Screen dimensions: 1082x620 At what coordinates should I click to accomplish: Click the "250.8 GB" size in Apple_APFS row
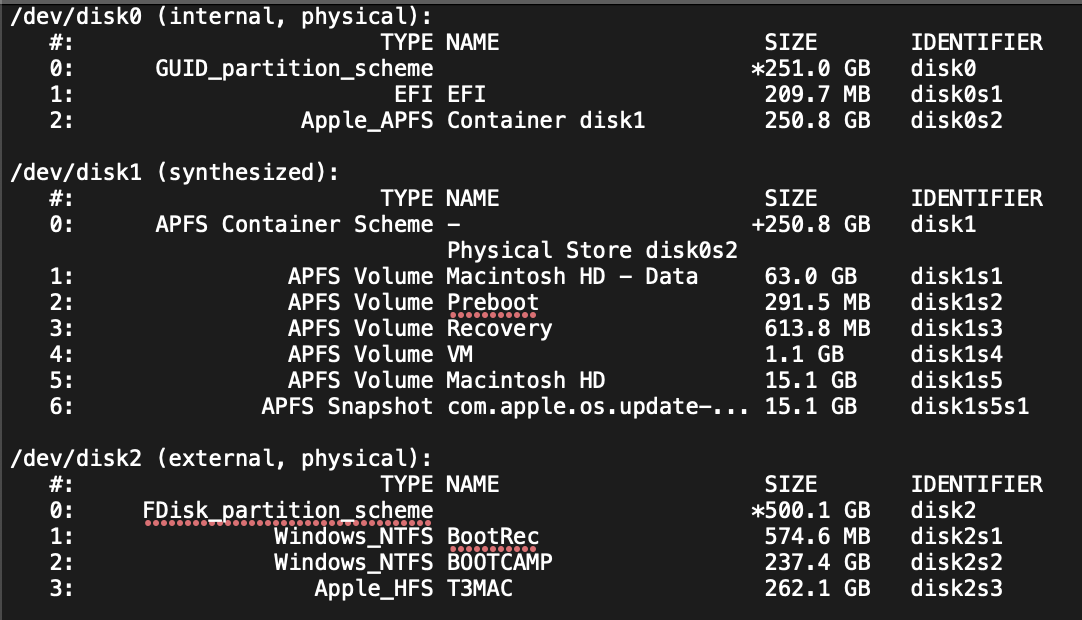click(817, 121)
